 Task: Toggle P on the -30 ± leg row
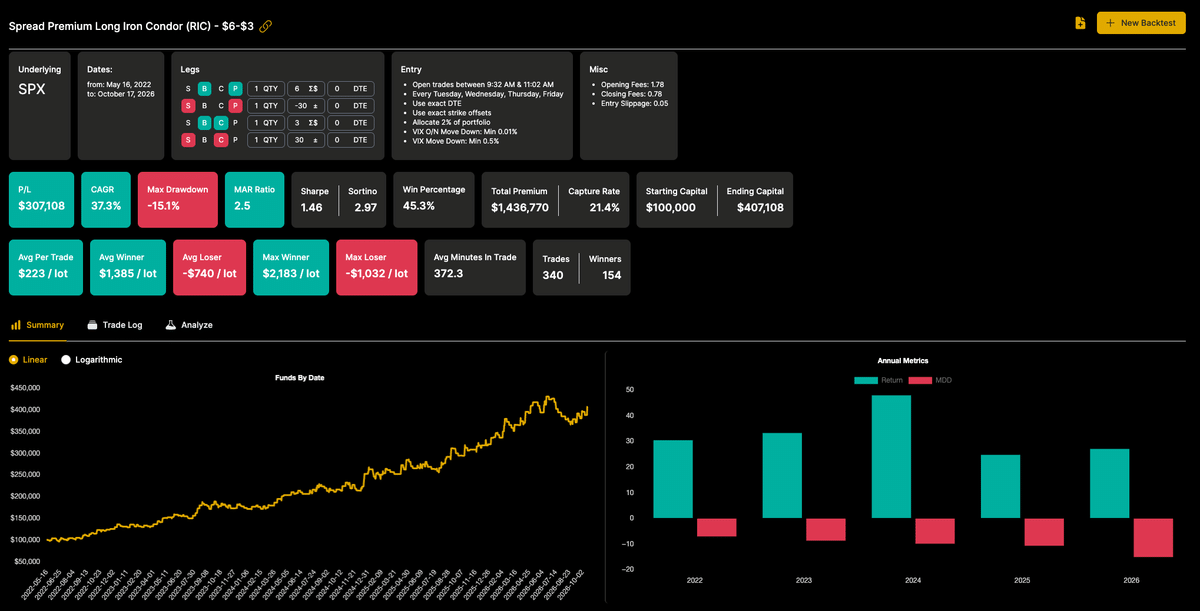[x=235, y=106]
